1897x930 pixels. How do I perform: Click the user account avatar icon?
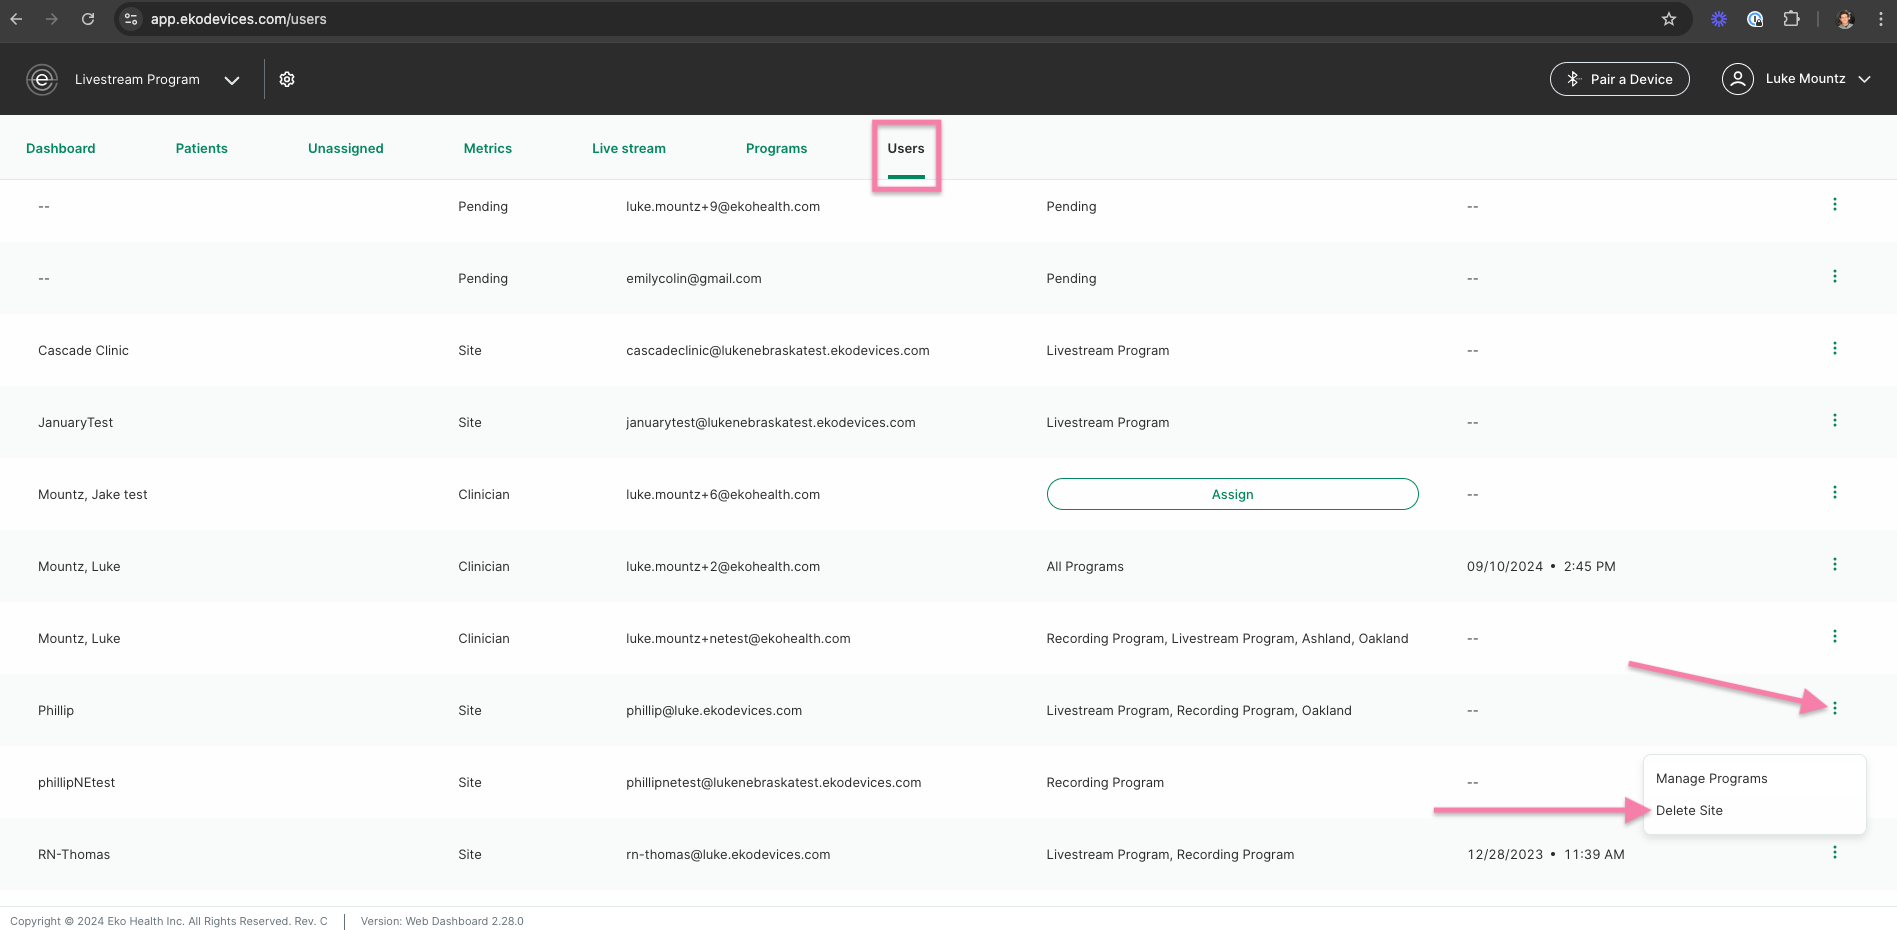pyautogui.click(x=1738, y=79)
